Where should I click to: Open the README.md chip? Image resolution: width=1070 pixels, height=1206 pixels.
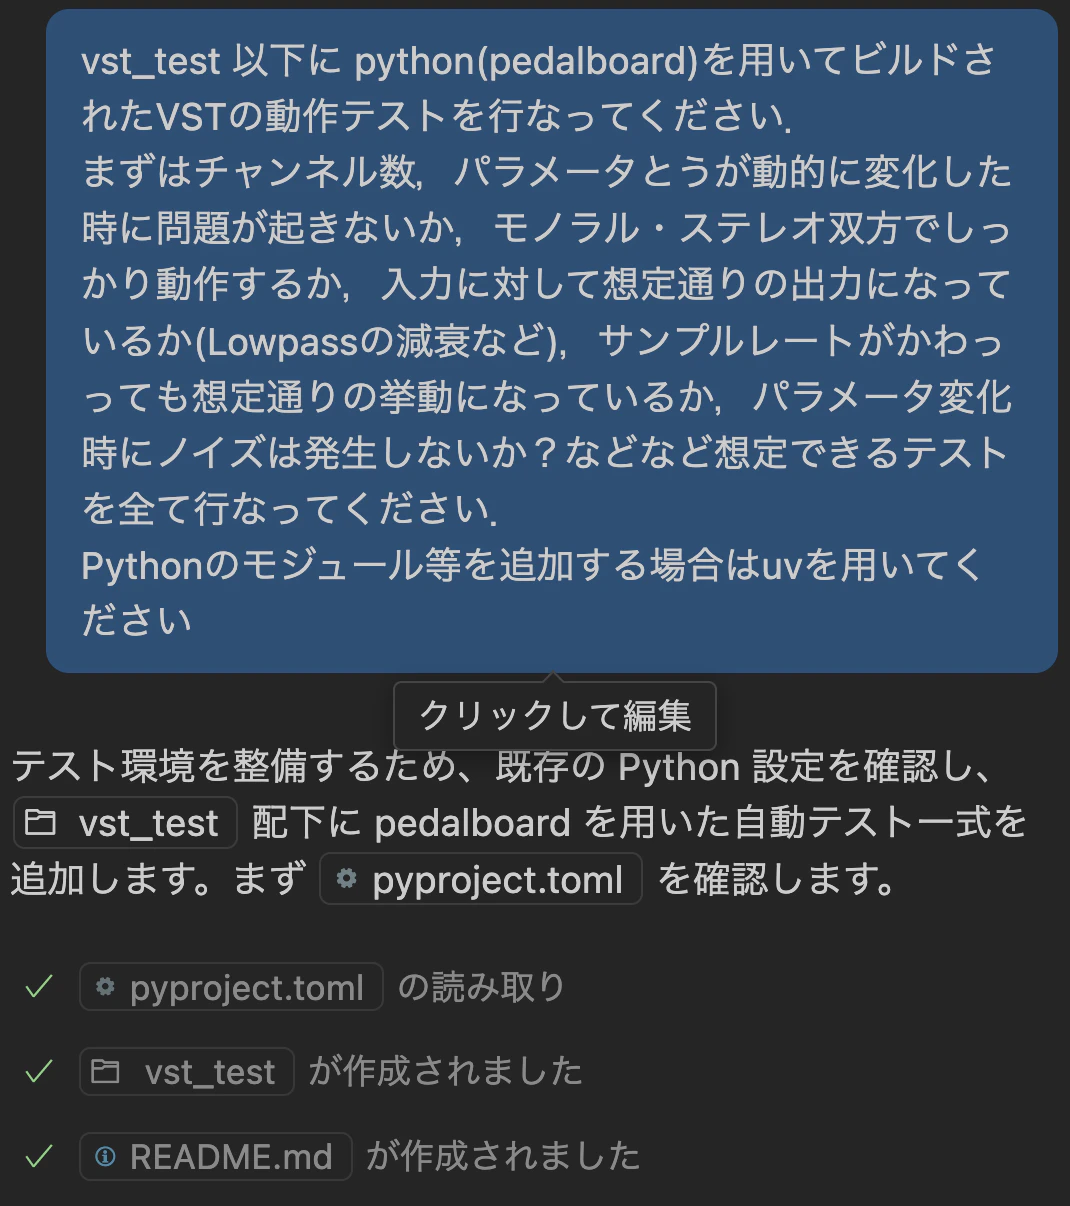click(215, 1156)
